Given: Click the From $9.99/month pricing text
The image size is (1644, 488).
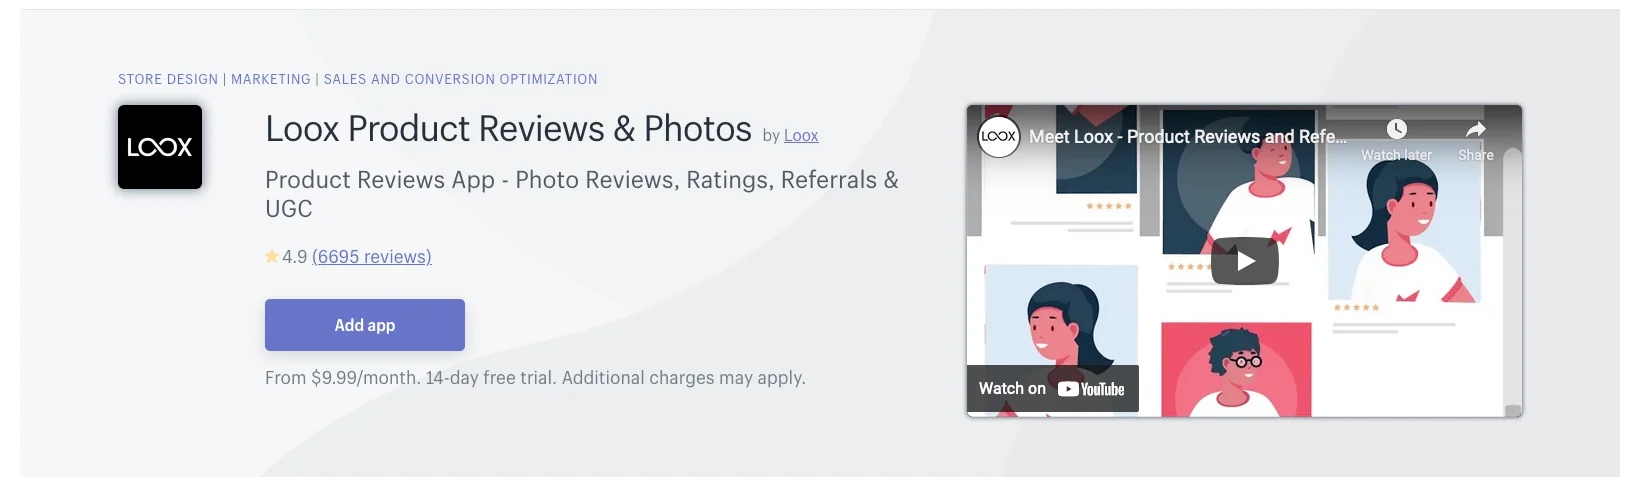Looking at the screenshot, I should (535, 378).
